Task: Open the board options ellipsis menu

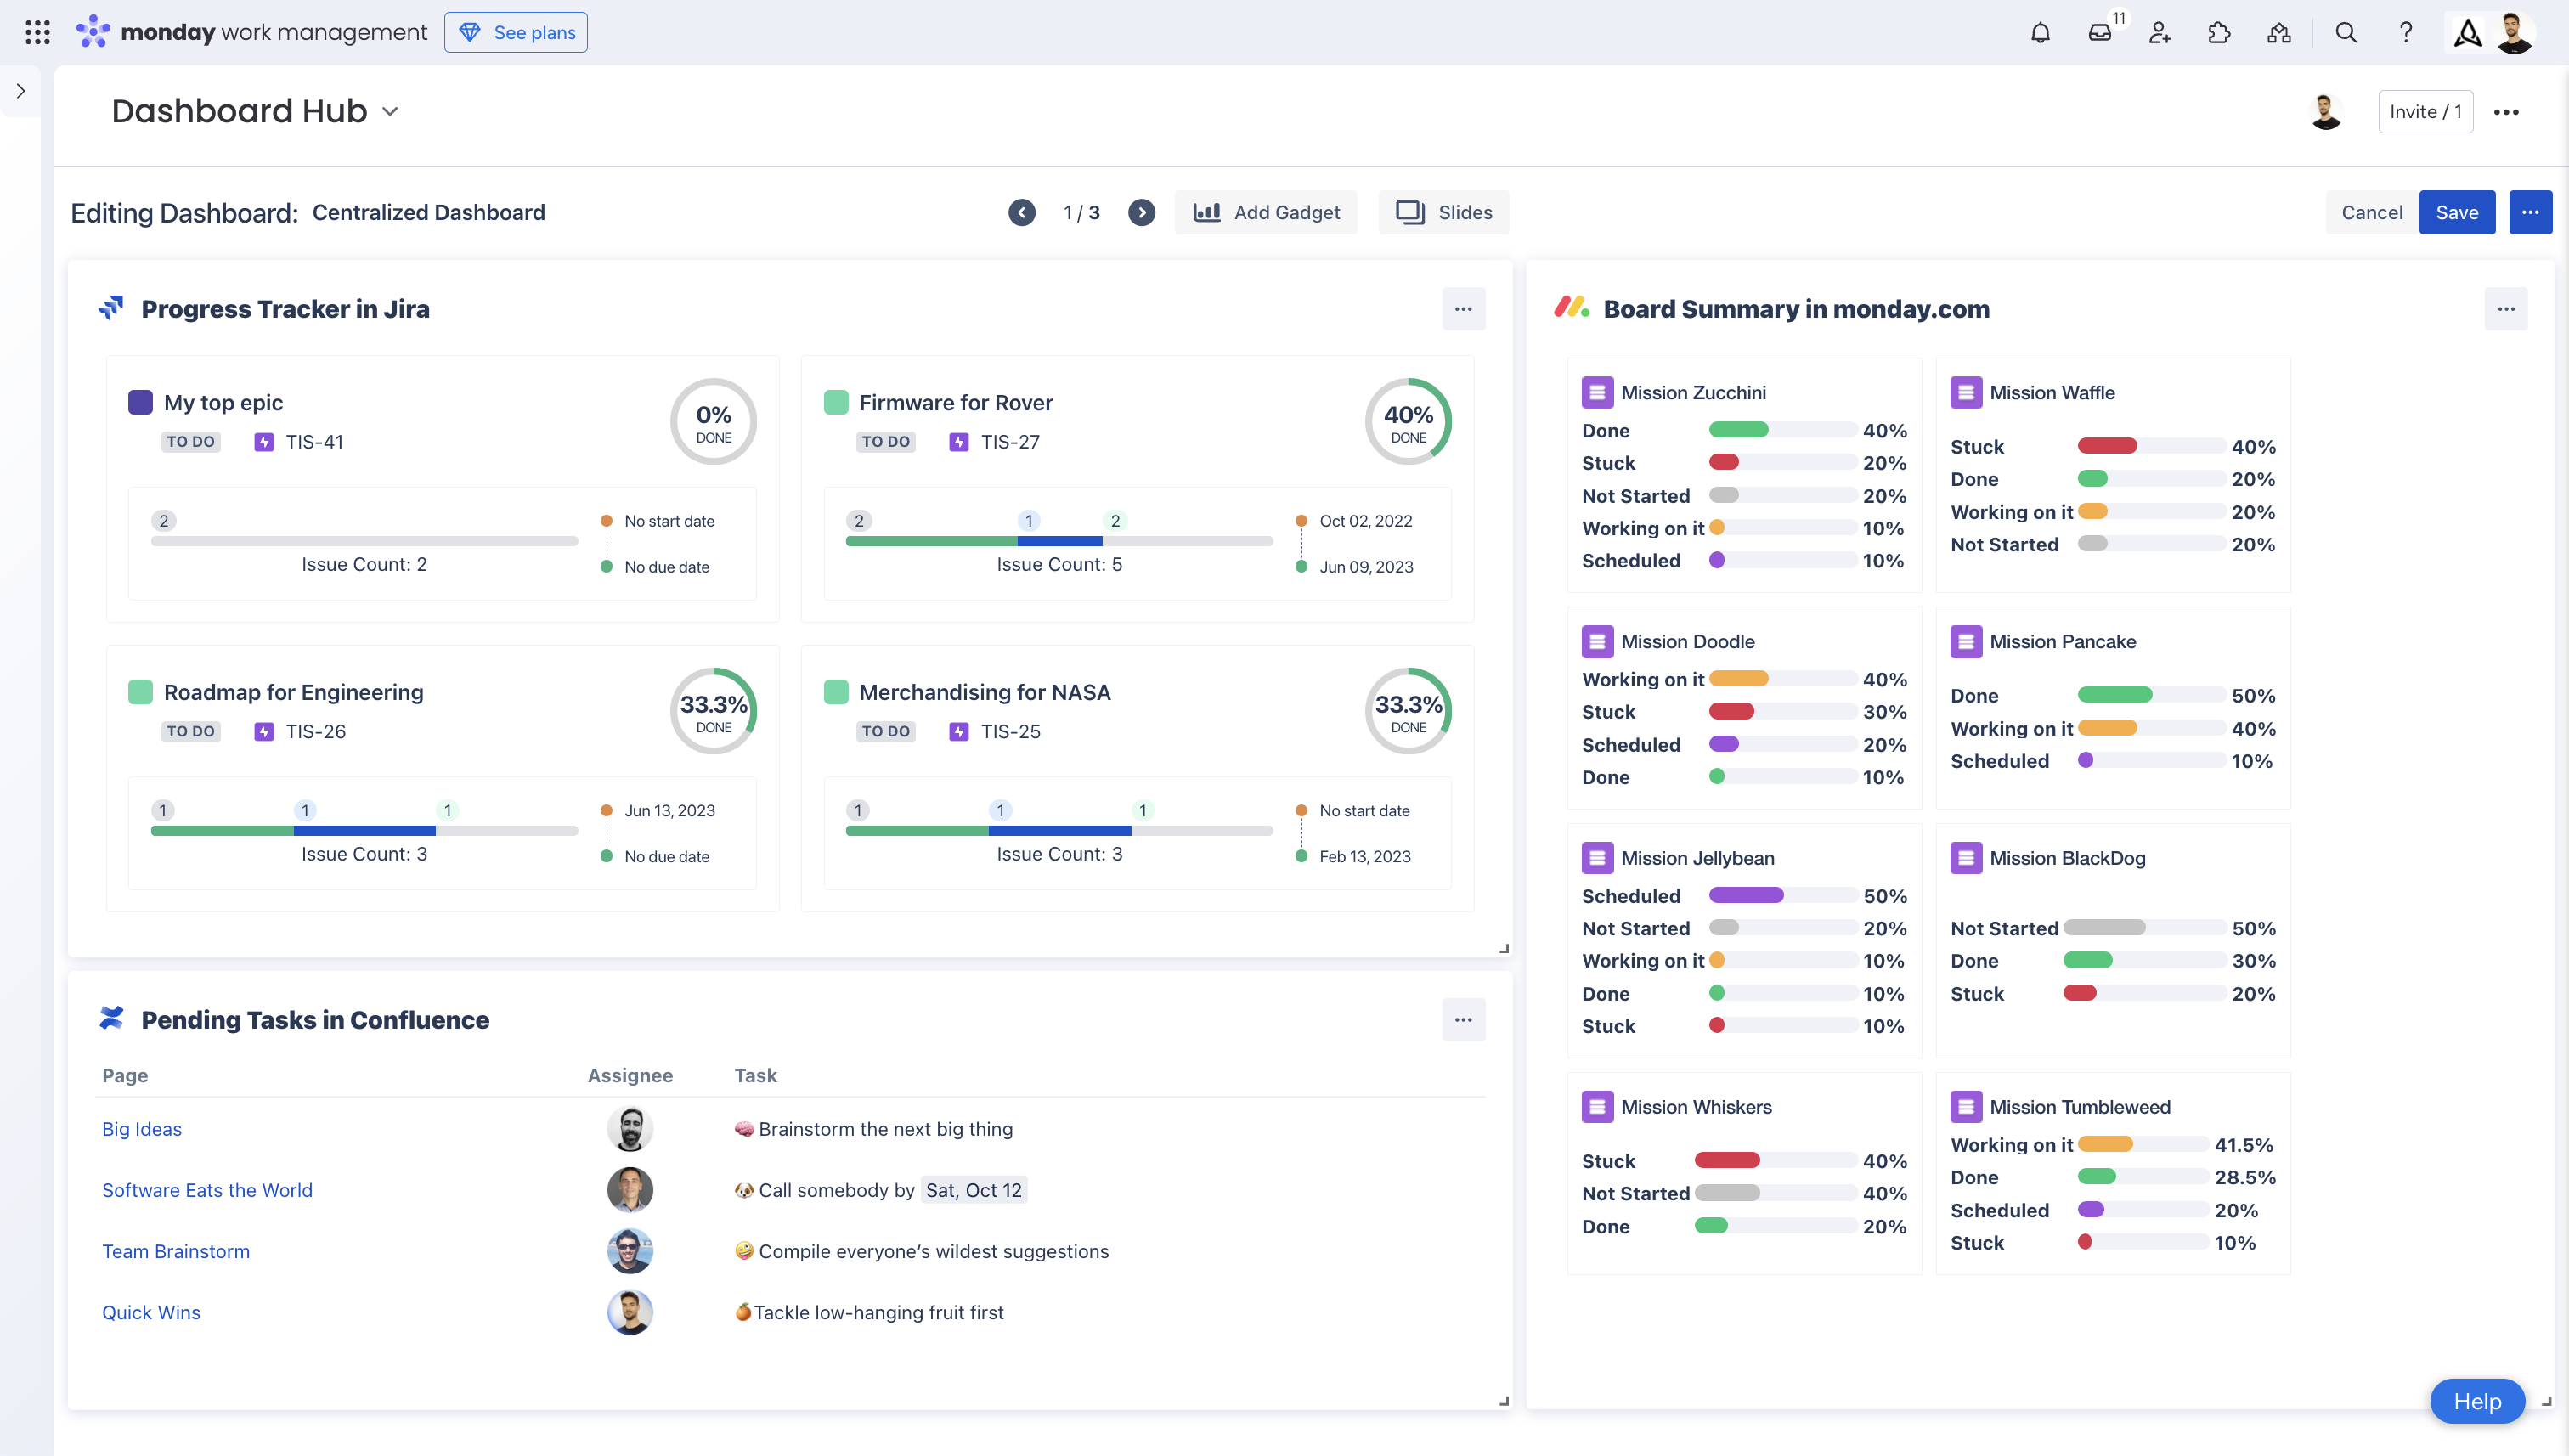Action: (2506, 112)
